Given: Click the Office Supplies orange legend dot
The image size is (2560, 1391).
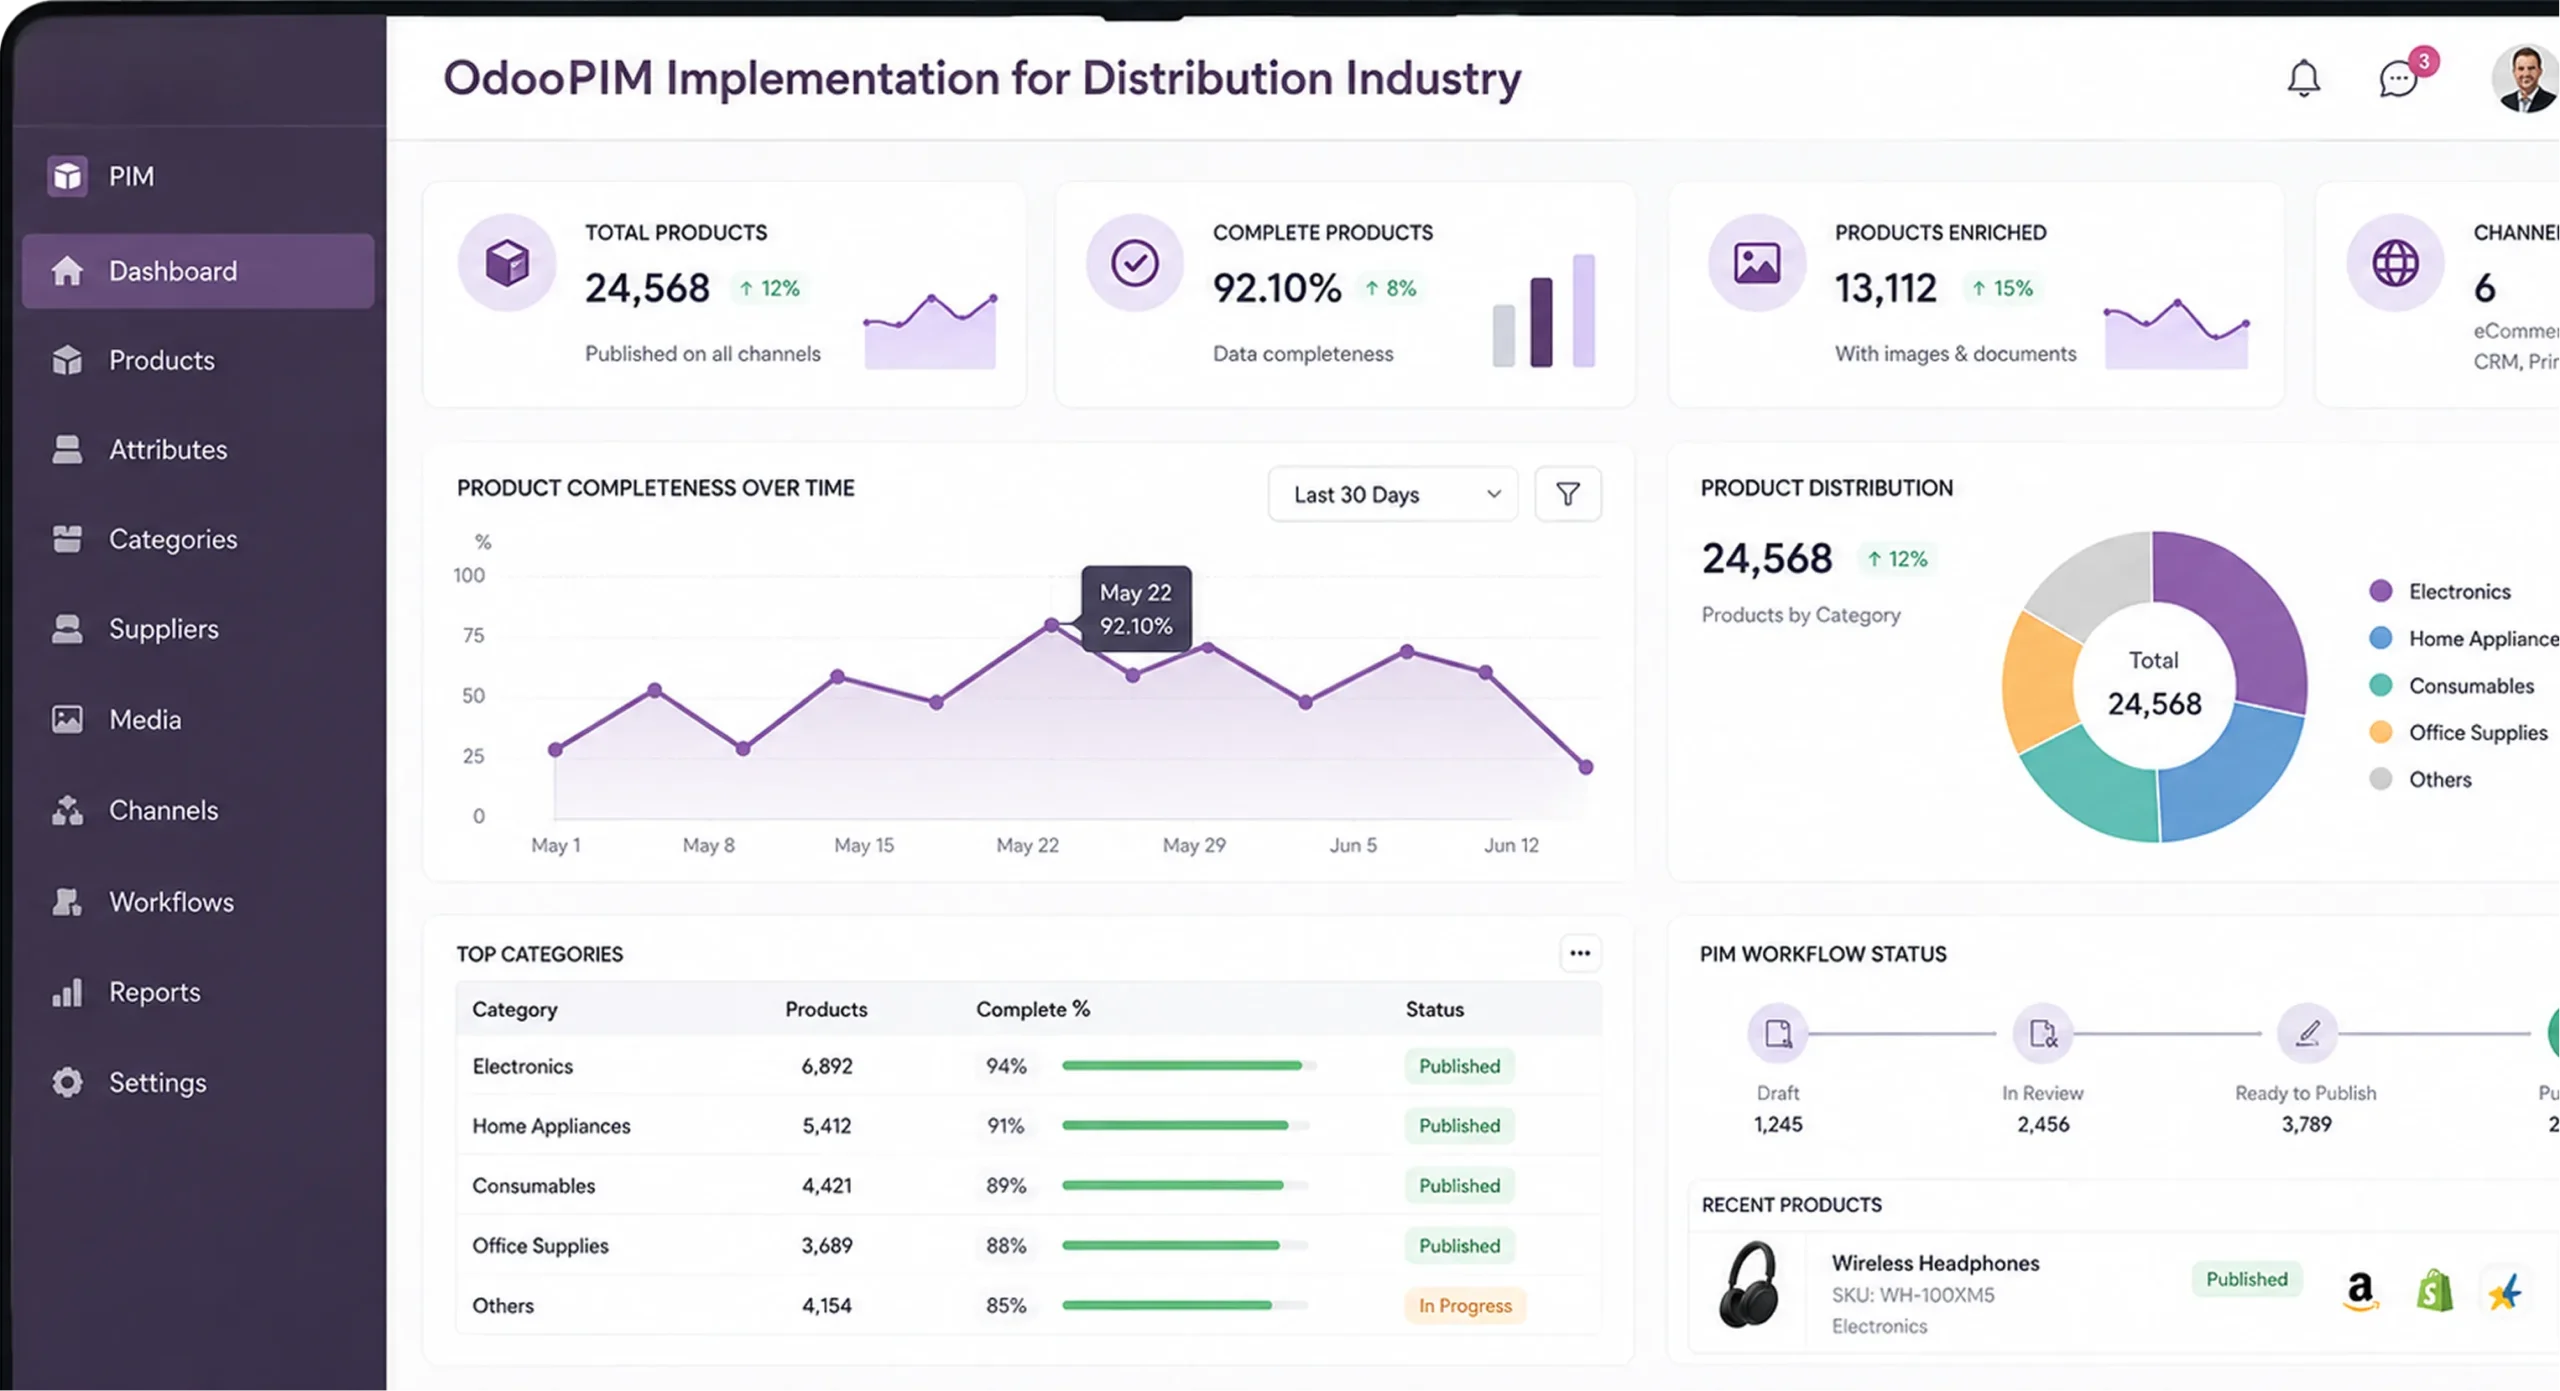Looking at the screenshot, I should click(x=2381, y=732).
